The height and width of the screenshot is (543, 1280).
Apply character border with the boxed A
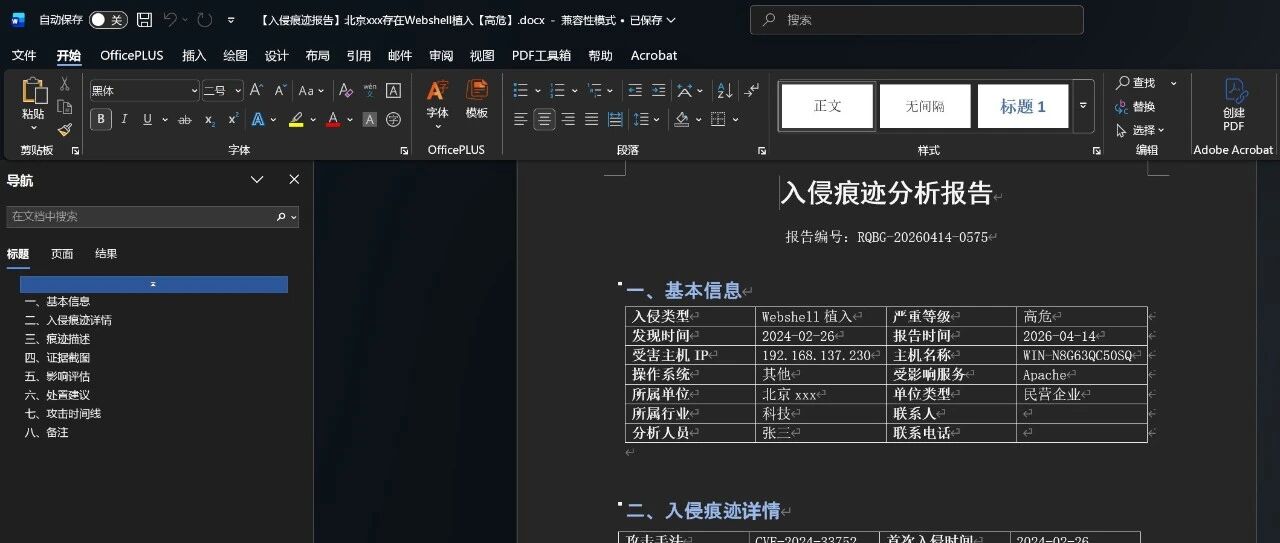tap(394, 90)
